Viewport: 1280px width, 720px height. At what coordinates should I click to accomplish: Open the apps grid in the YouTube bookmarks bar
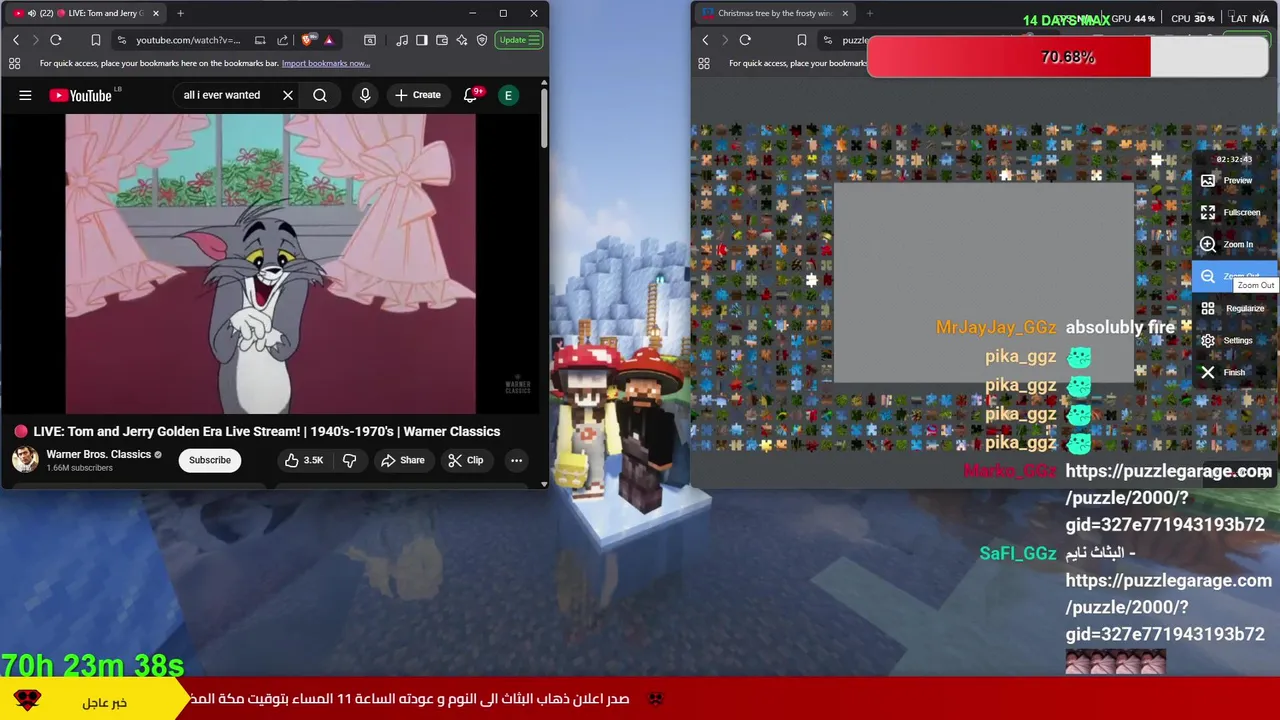14,63
